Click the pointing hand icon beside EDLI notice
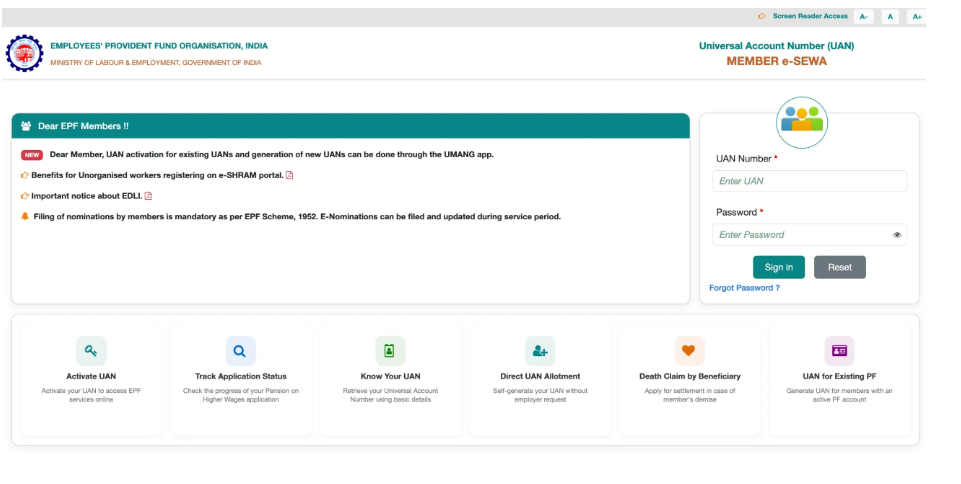The height and width of the screenshot is (484, 961). tap(25, 196)
